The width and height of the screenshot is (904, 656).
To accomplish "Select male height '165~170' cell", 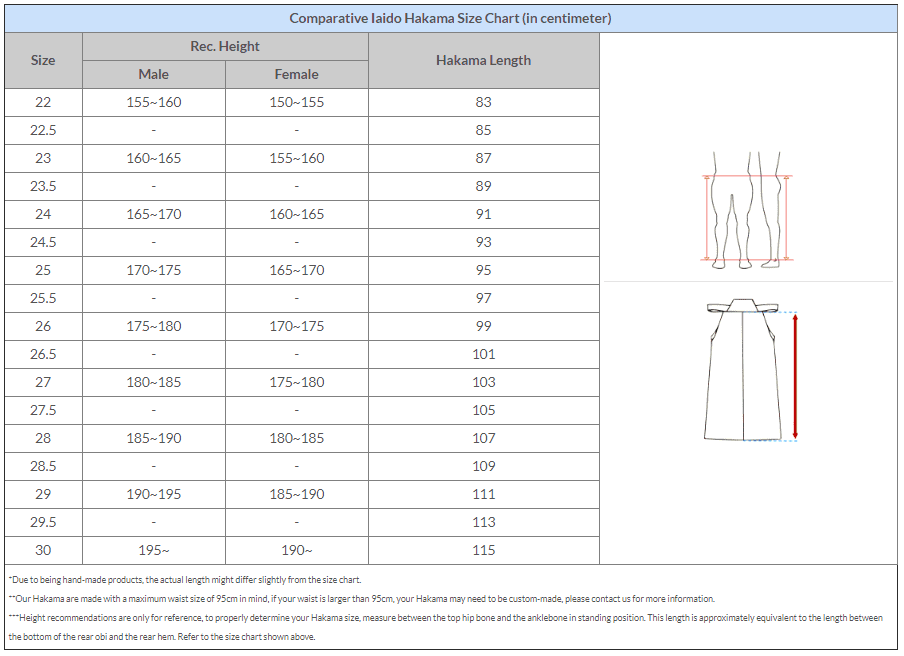I will [154, 214].
